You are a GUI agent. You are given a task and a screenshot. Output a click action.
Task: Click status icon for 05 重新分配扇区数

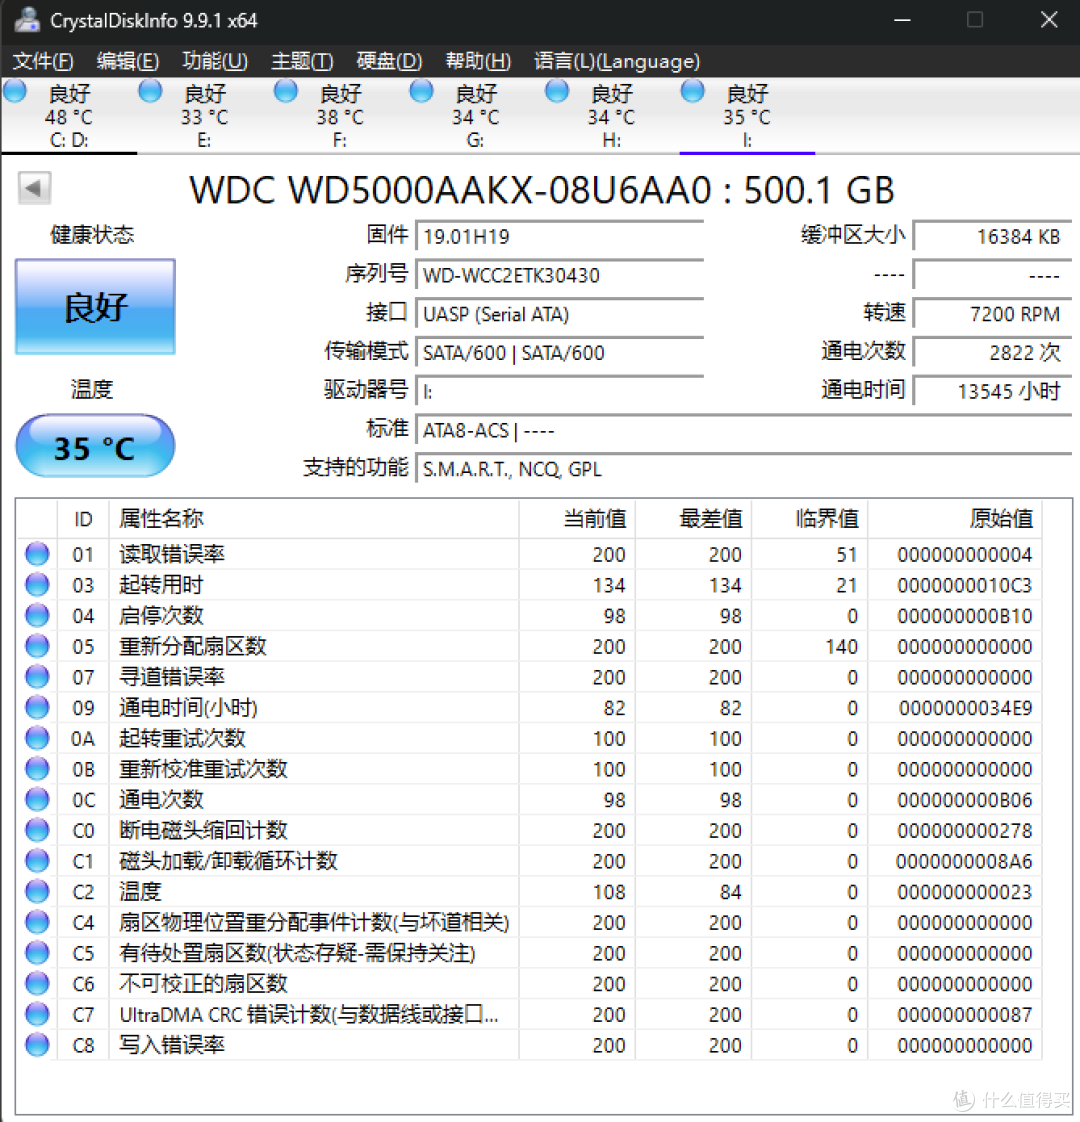(37, 646)
